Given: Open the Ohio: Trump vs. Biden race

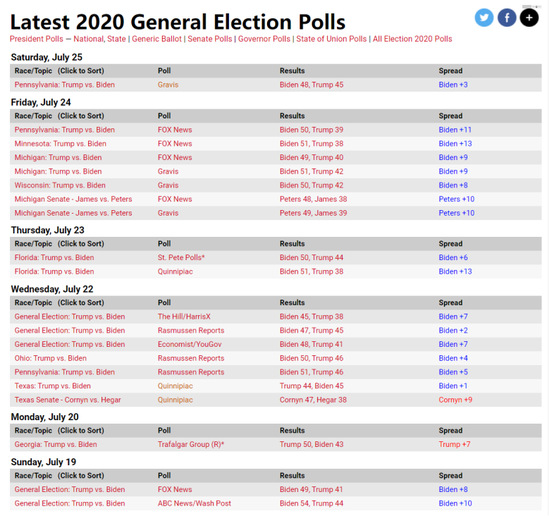Looking at the screenshot, I should [x=50, y=358].
